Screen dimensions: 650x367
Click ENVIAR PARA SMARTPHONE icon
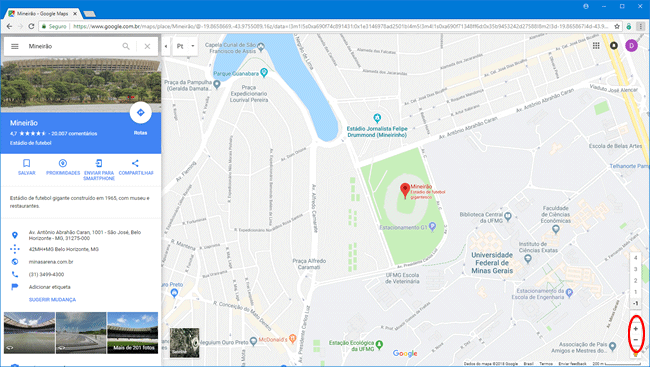[x=99, y=163]
